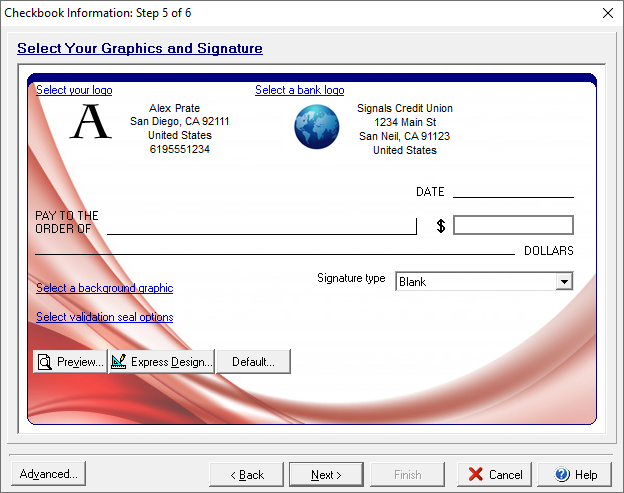The width and height of the screenshot is (624, 493).
Task: Click the blue question mark Help icon
Action: click(x=562, y=474)
